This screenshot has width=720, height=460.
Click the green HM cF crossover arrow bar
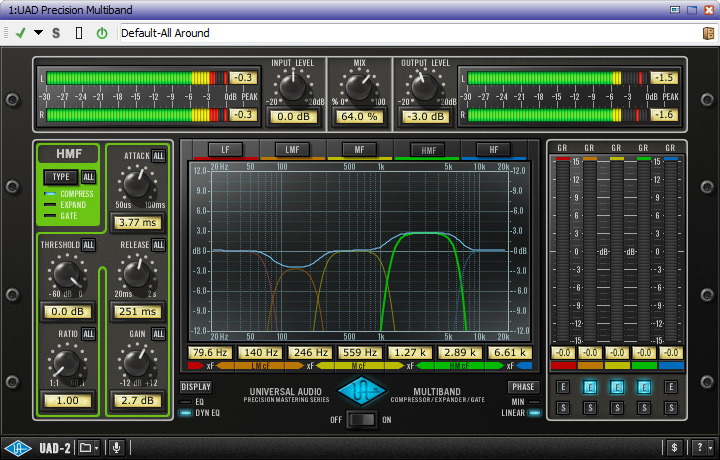coord(460,366)
